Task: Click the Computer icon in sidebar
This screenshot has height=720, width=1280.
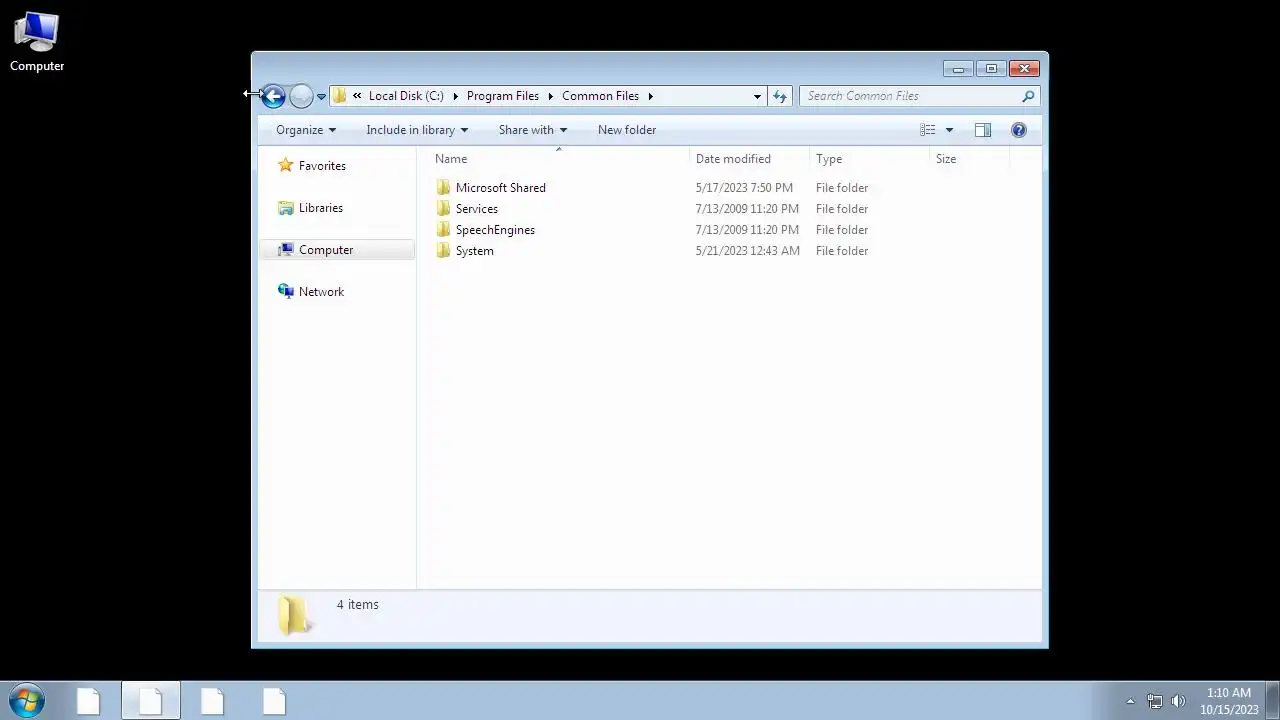Action: pos(286,250)
